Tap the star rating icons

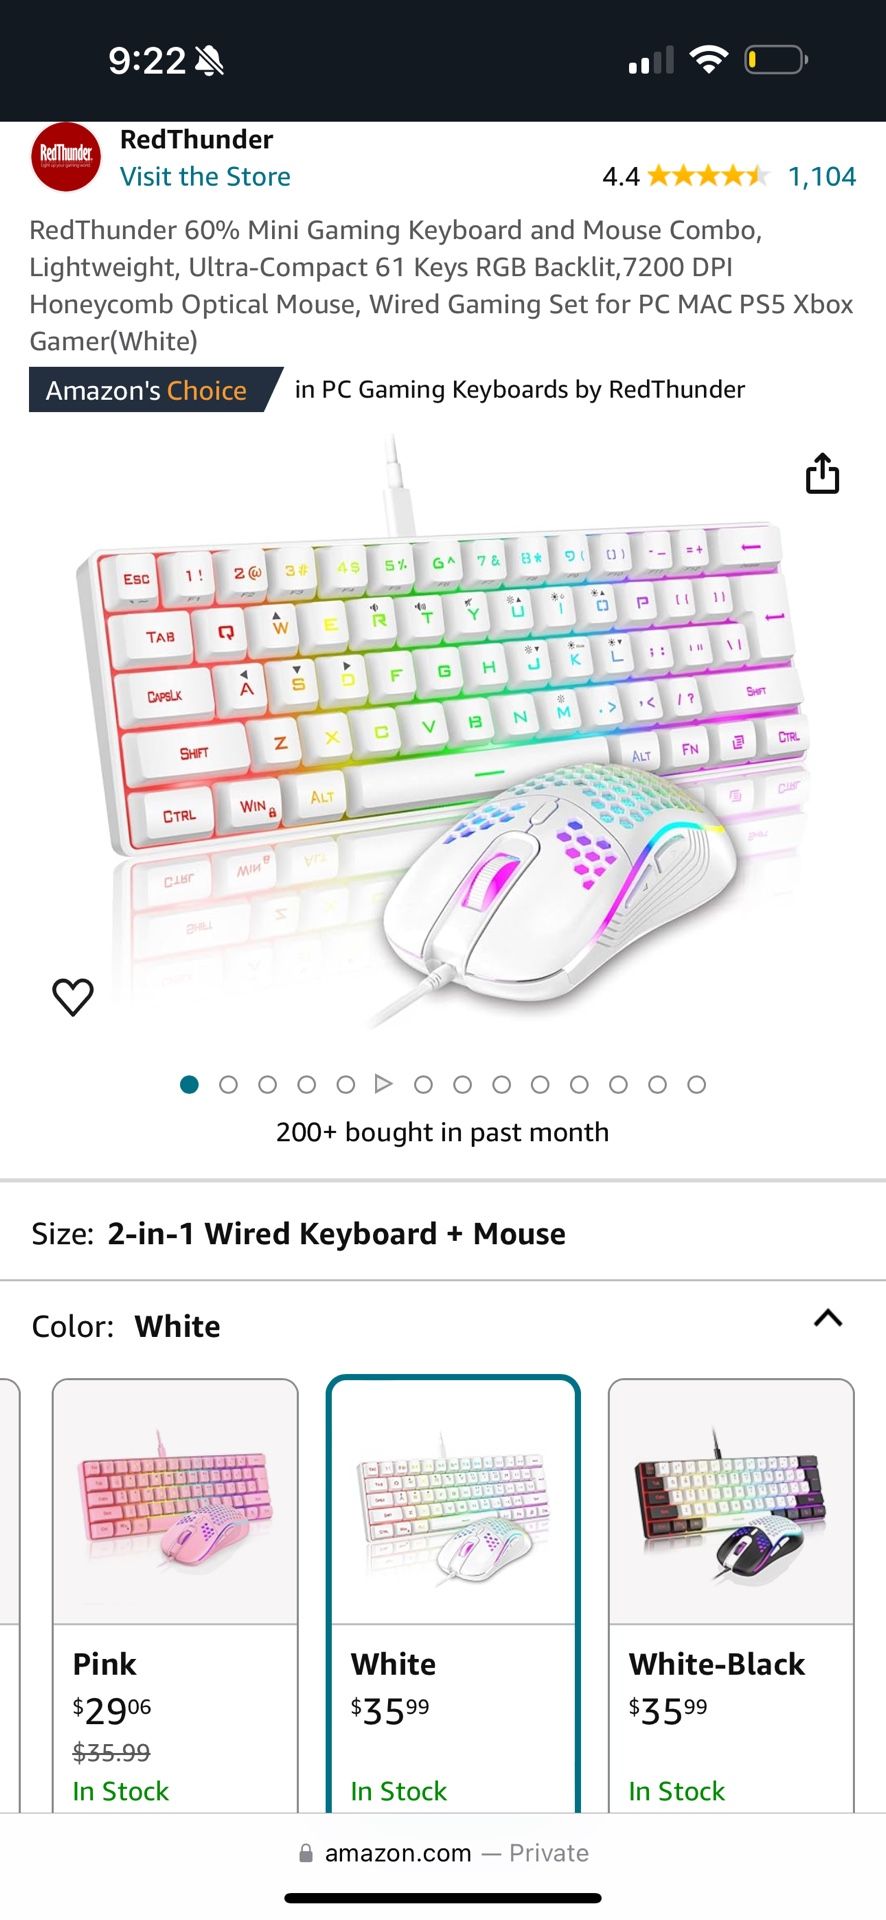point(708,177)
